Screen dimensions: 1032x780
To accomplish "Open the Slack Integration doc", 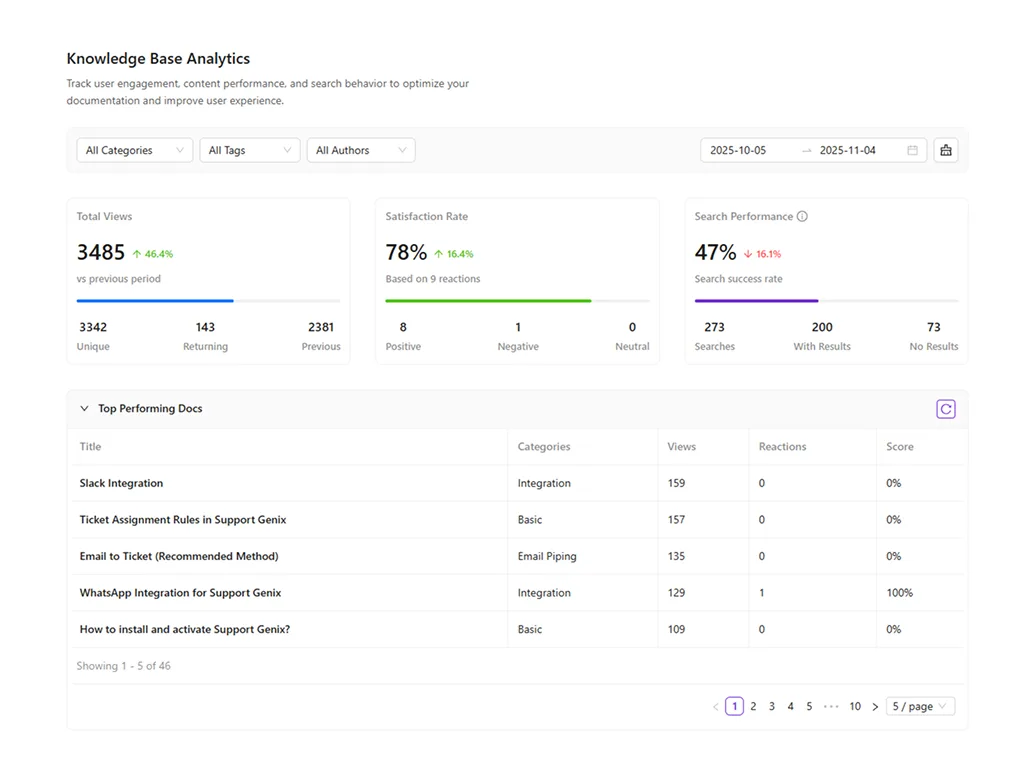I will point(121,484).
